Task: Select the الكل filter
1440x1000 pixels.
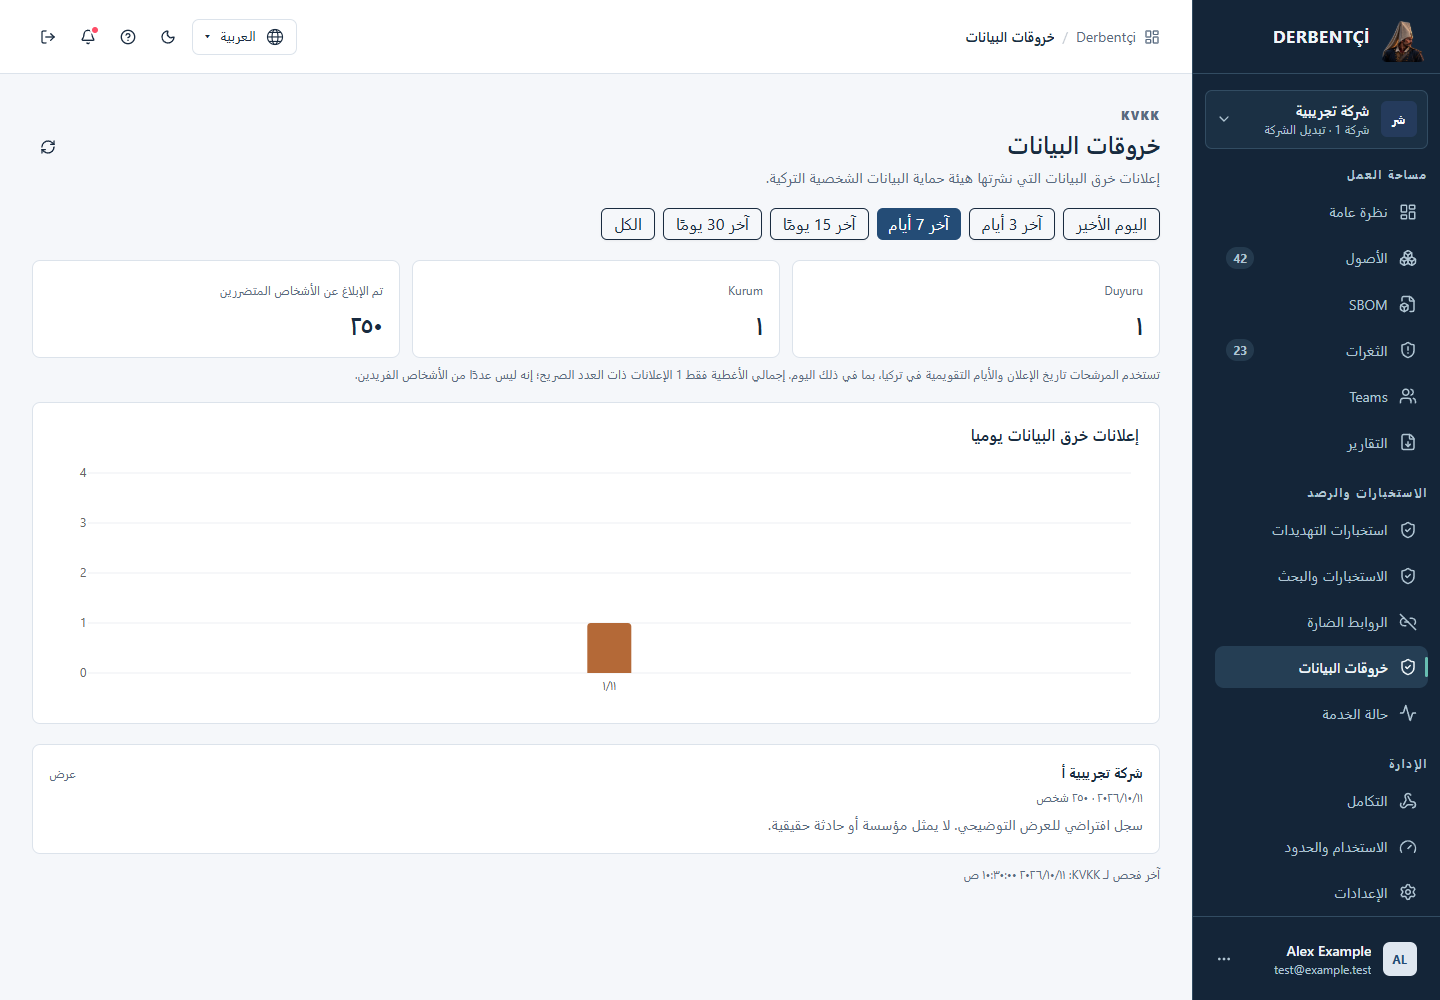Action: click(x=628, y=224)
